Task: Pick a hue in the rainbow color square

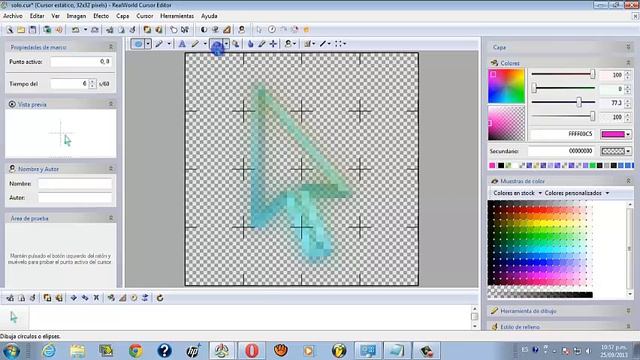Action: 506,86
